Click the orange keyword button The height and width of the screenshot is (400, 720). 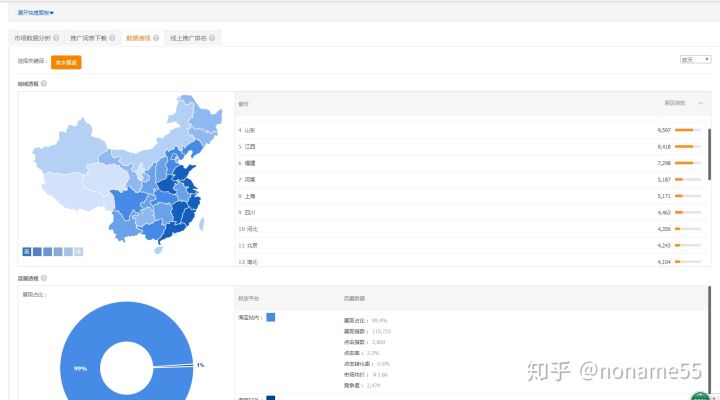coord(66,61)
